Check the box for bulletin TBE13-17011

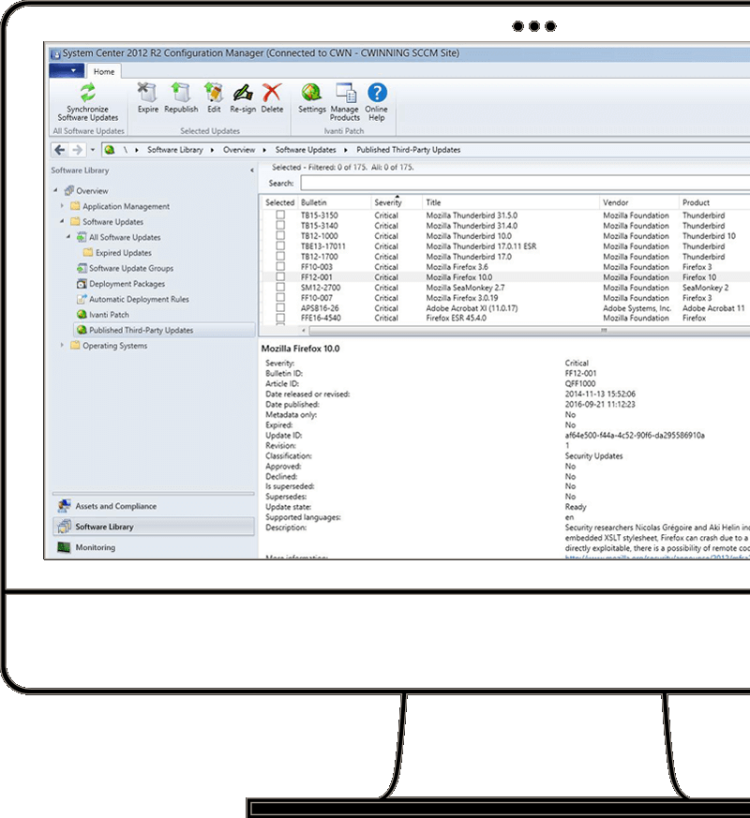pyautogui.click(x=281, y=246)
